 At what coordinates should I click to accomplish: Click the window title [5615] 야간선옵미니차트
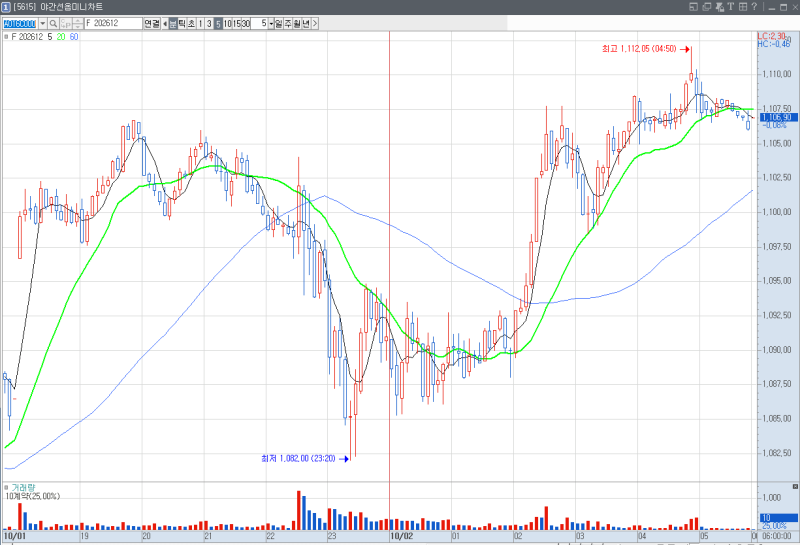58,7
